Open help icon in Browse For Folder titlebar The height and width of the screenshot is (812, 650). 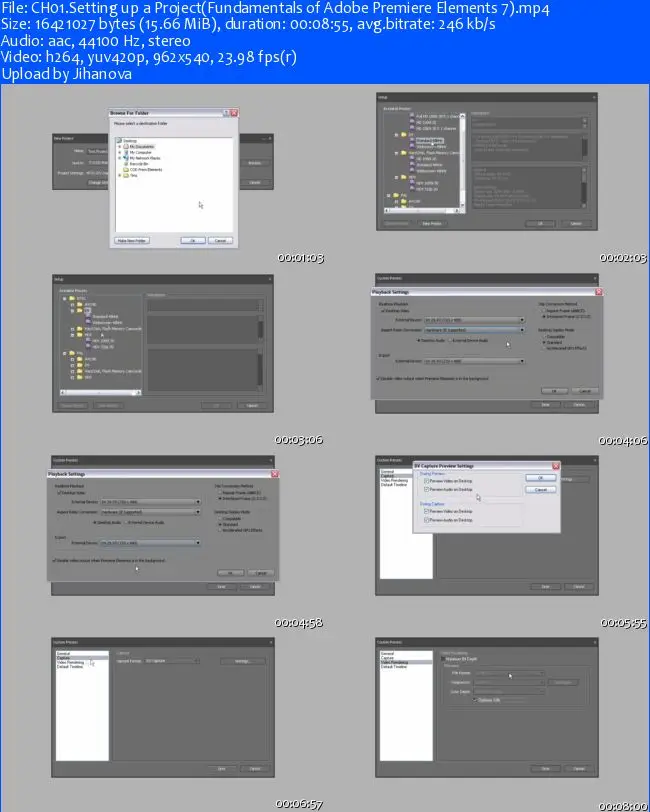pyautogui.click(x=226, y=113)
